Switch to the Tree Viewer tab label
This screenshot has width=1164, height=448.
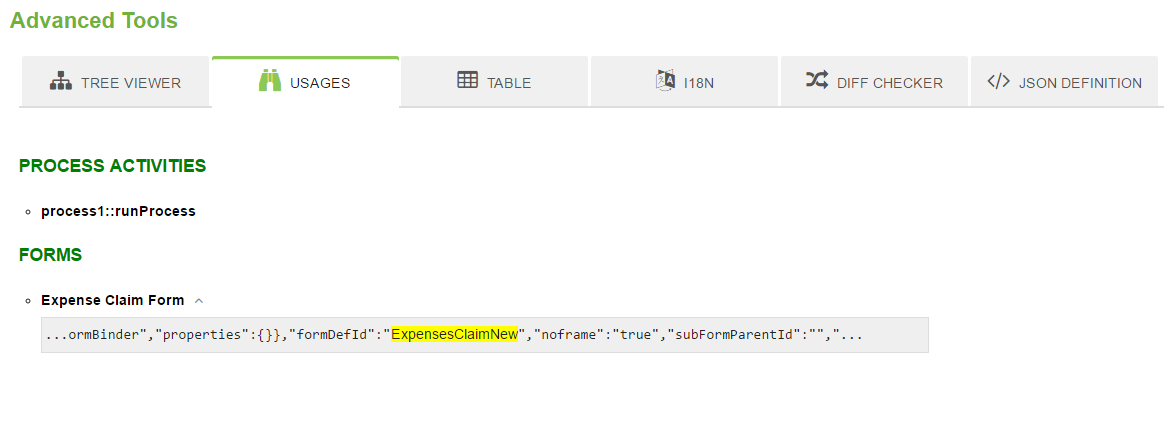point(131,83)
